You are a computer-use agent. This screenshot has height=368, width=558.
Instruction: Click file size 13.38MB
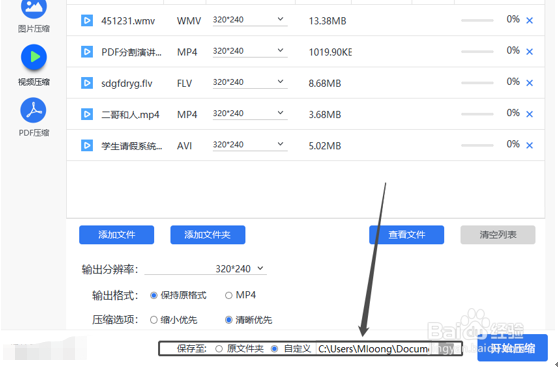327,21
